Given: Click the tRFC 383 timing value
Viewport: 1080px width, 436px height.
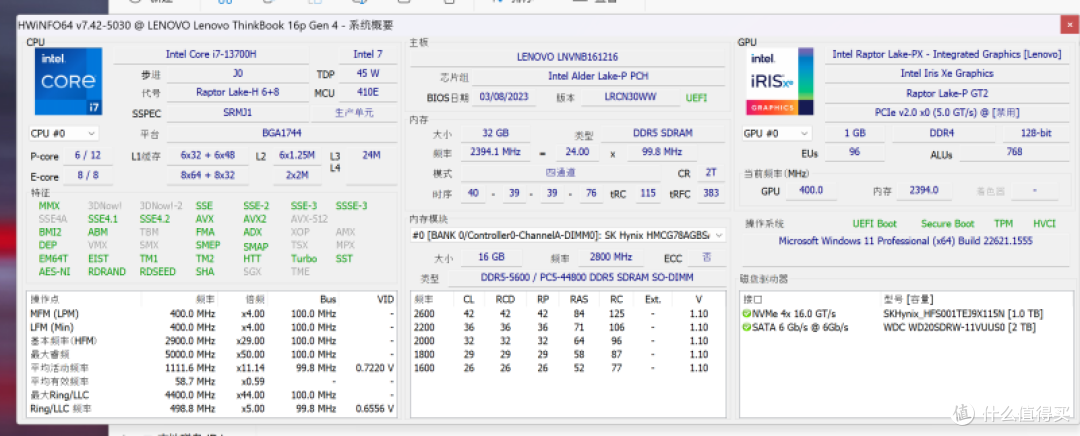Looking at the screenshot, I should [x=712, y=194].
